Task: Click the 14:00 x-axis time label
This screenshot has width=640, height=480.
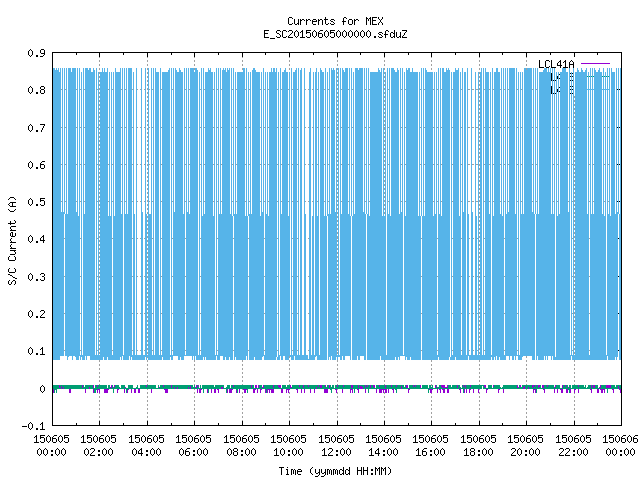Action: (x=383, y=452)
